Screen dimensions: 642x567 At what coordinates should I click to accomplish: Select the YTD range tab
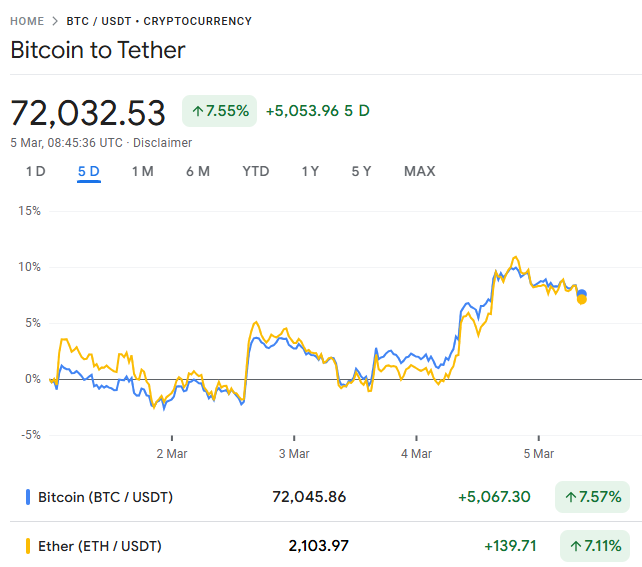pos(256,171)
